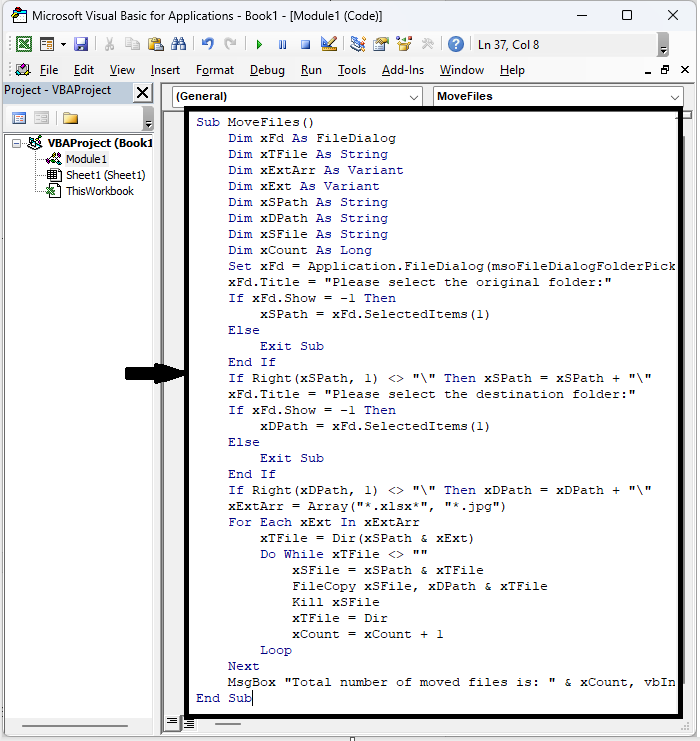Viewport: 700px width, 741px height.
Task: Click the Cut scissors icon
Action: [x=109, y=44]
